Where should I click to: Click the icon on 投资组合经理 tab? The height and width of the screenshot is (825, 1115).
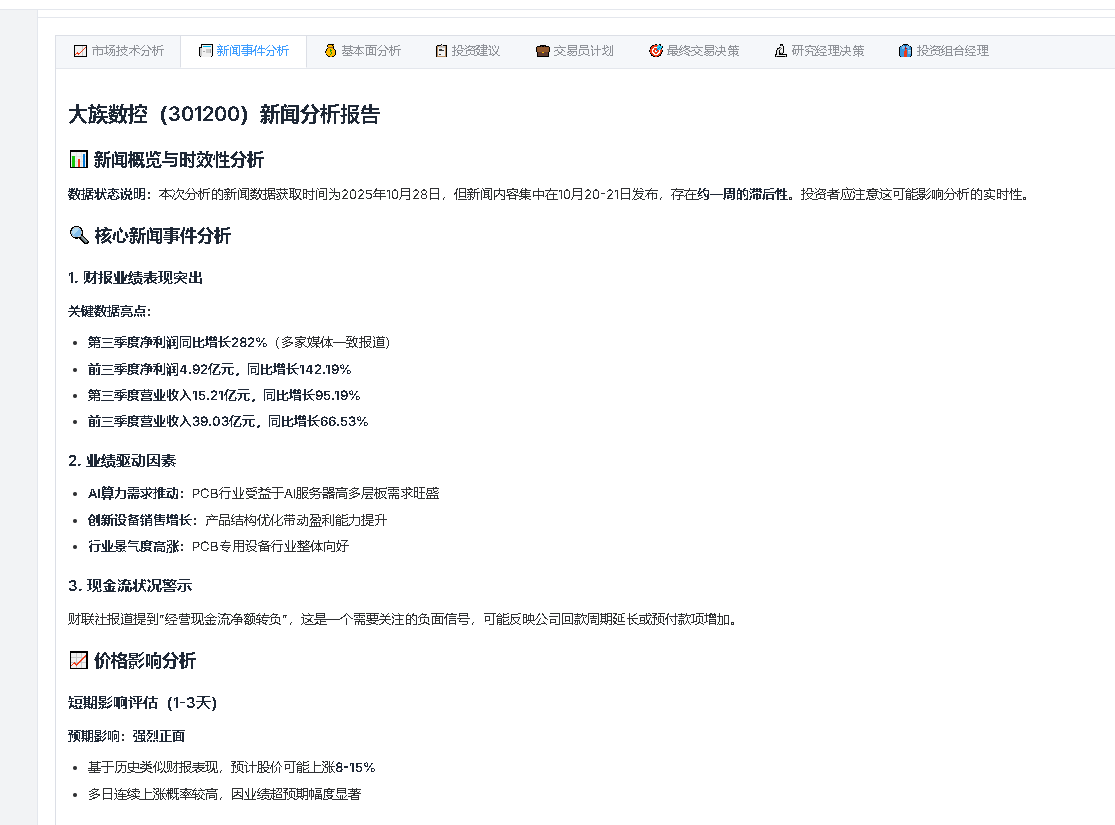905,51
